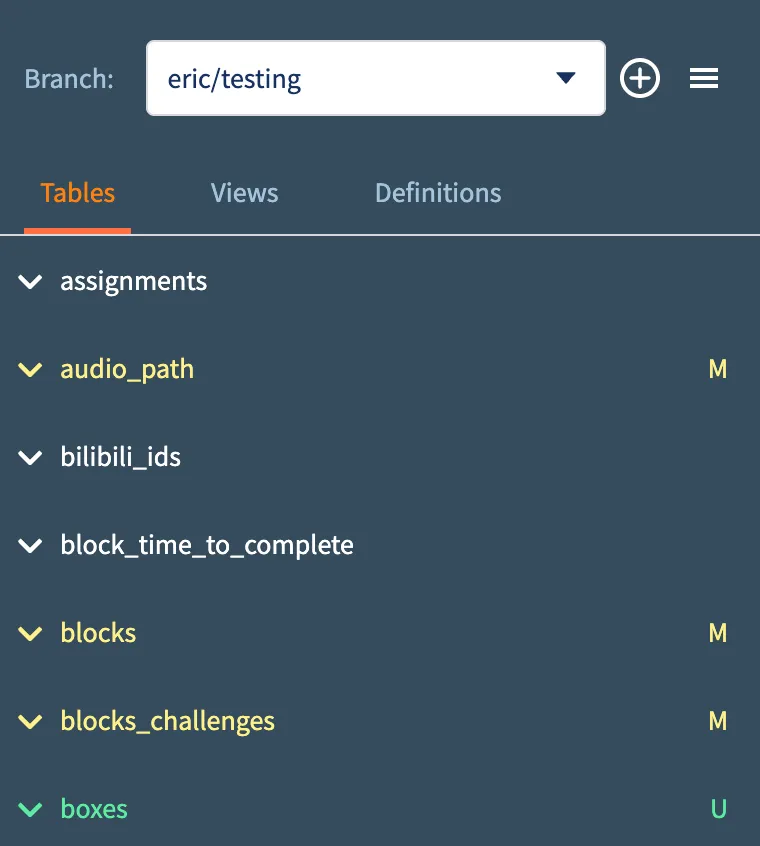Viewport: 760px width, 846px height.
Task: Click the plus icon to create new branch
Action: [640, 78]
